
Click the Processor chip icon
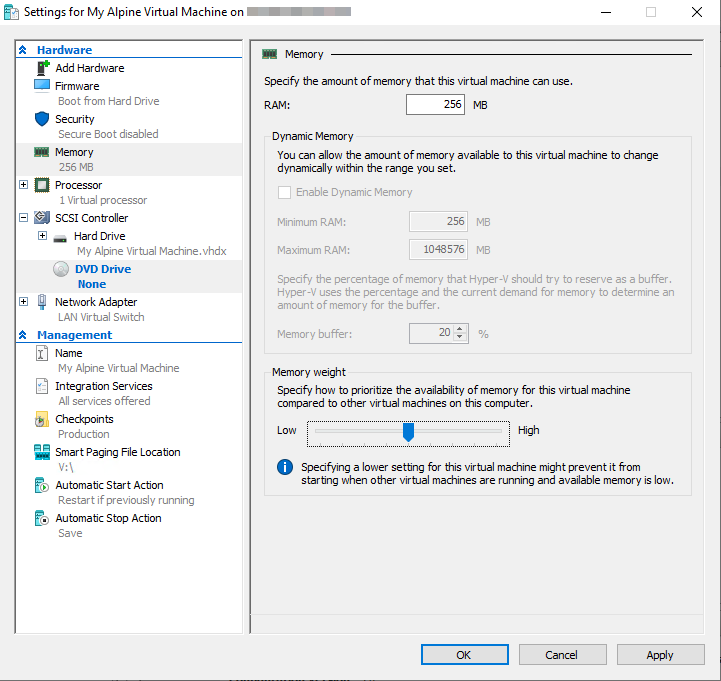coord(42,185)
